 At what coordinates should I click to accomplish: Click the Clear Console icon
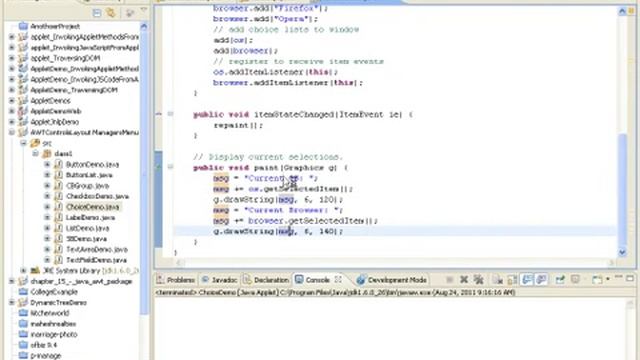click(x=498, y=280)
